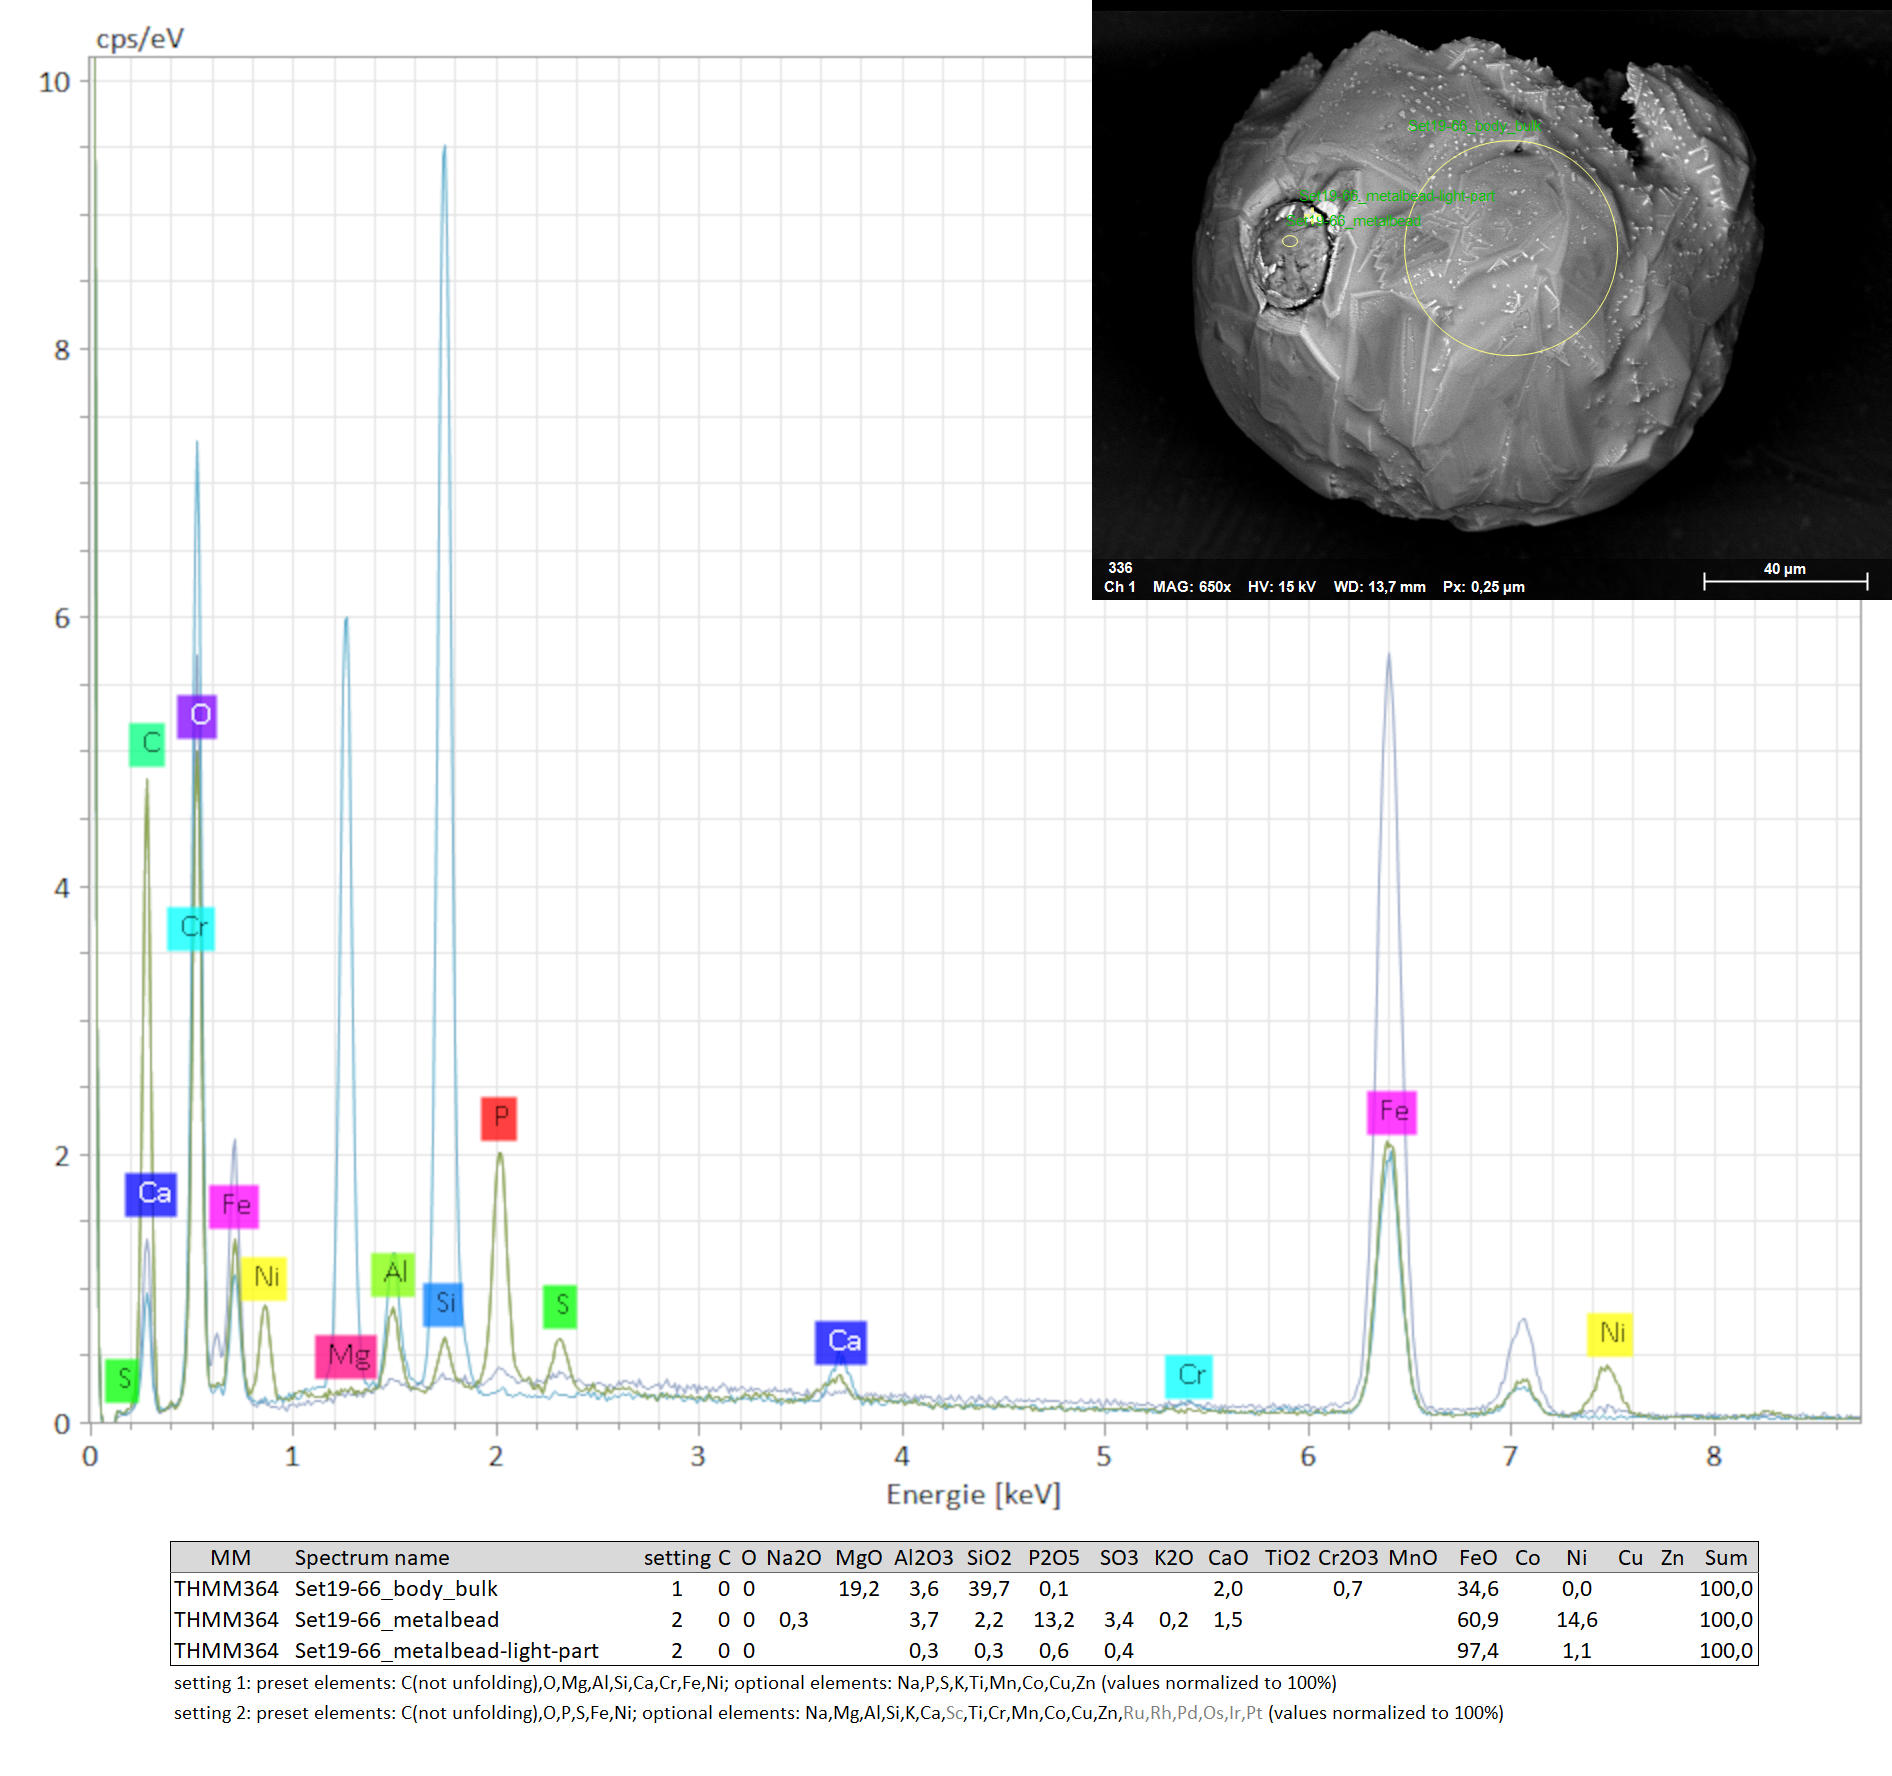Click the Energie [keV] axis title
The width and height of the screenshot is (1892, 1776).
click(x=972, y=1494)
